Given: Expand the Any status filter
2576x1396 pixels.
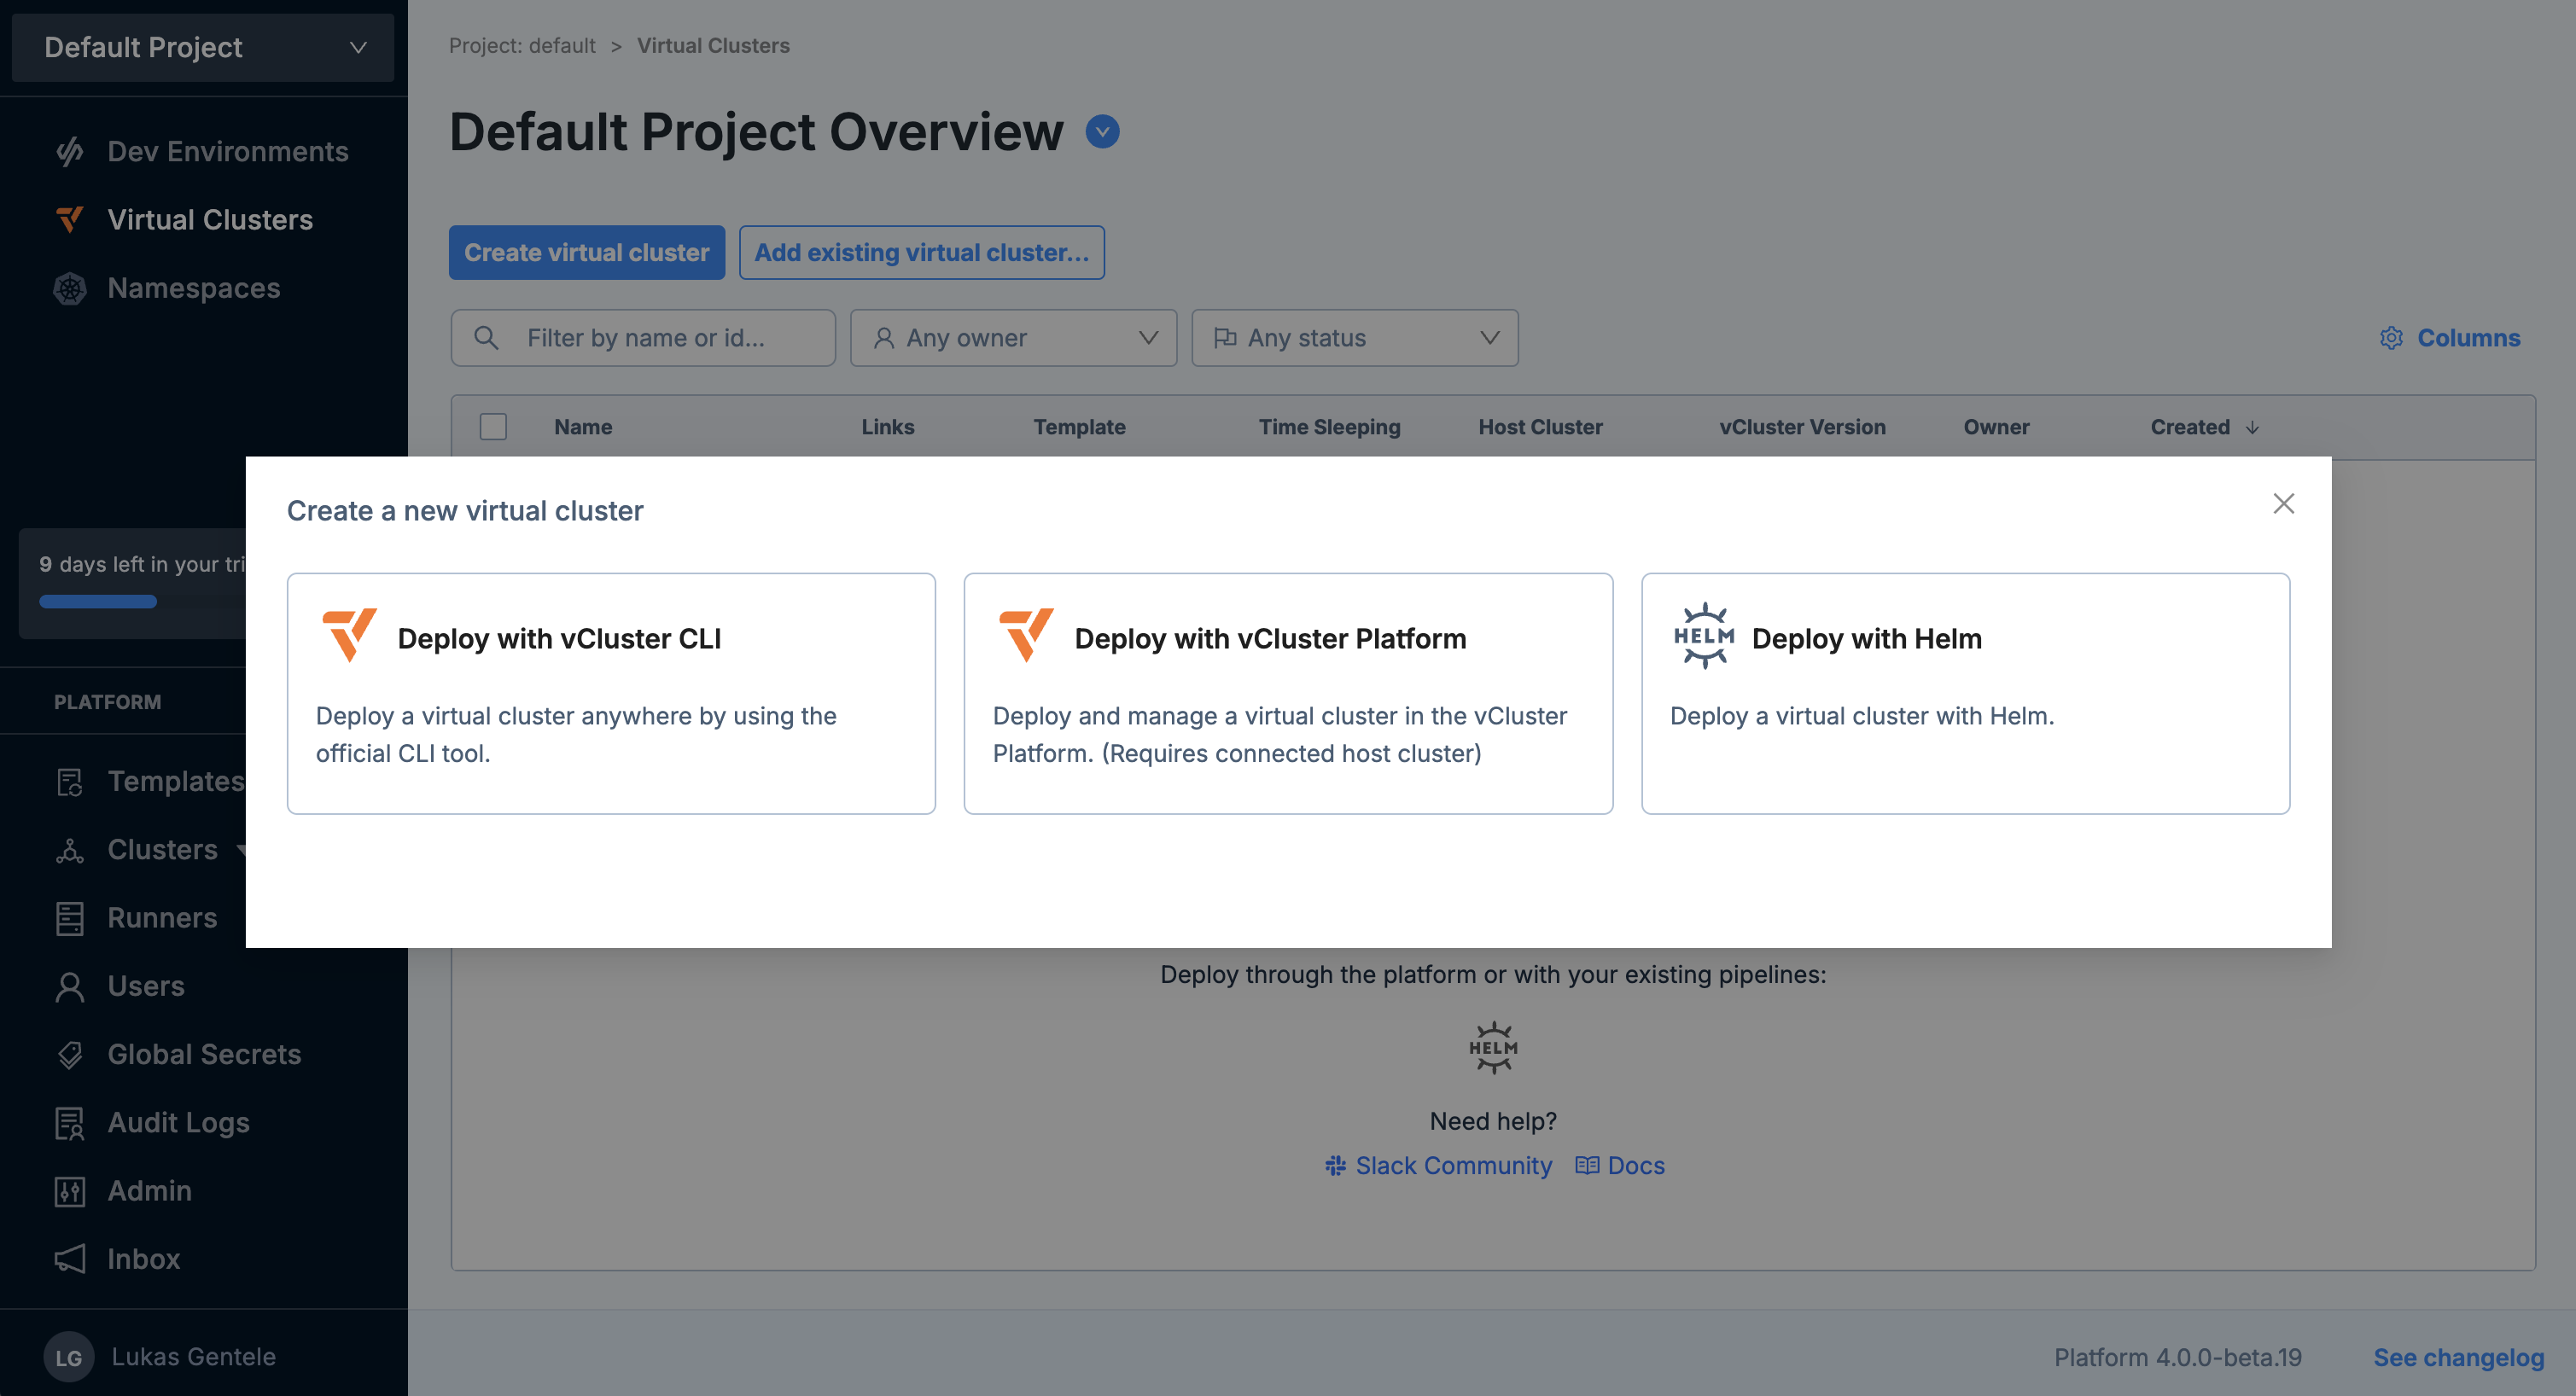Looking at the screenshot, I should (x=1354, y=338).
